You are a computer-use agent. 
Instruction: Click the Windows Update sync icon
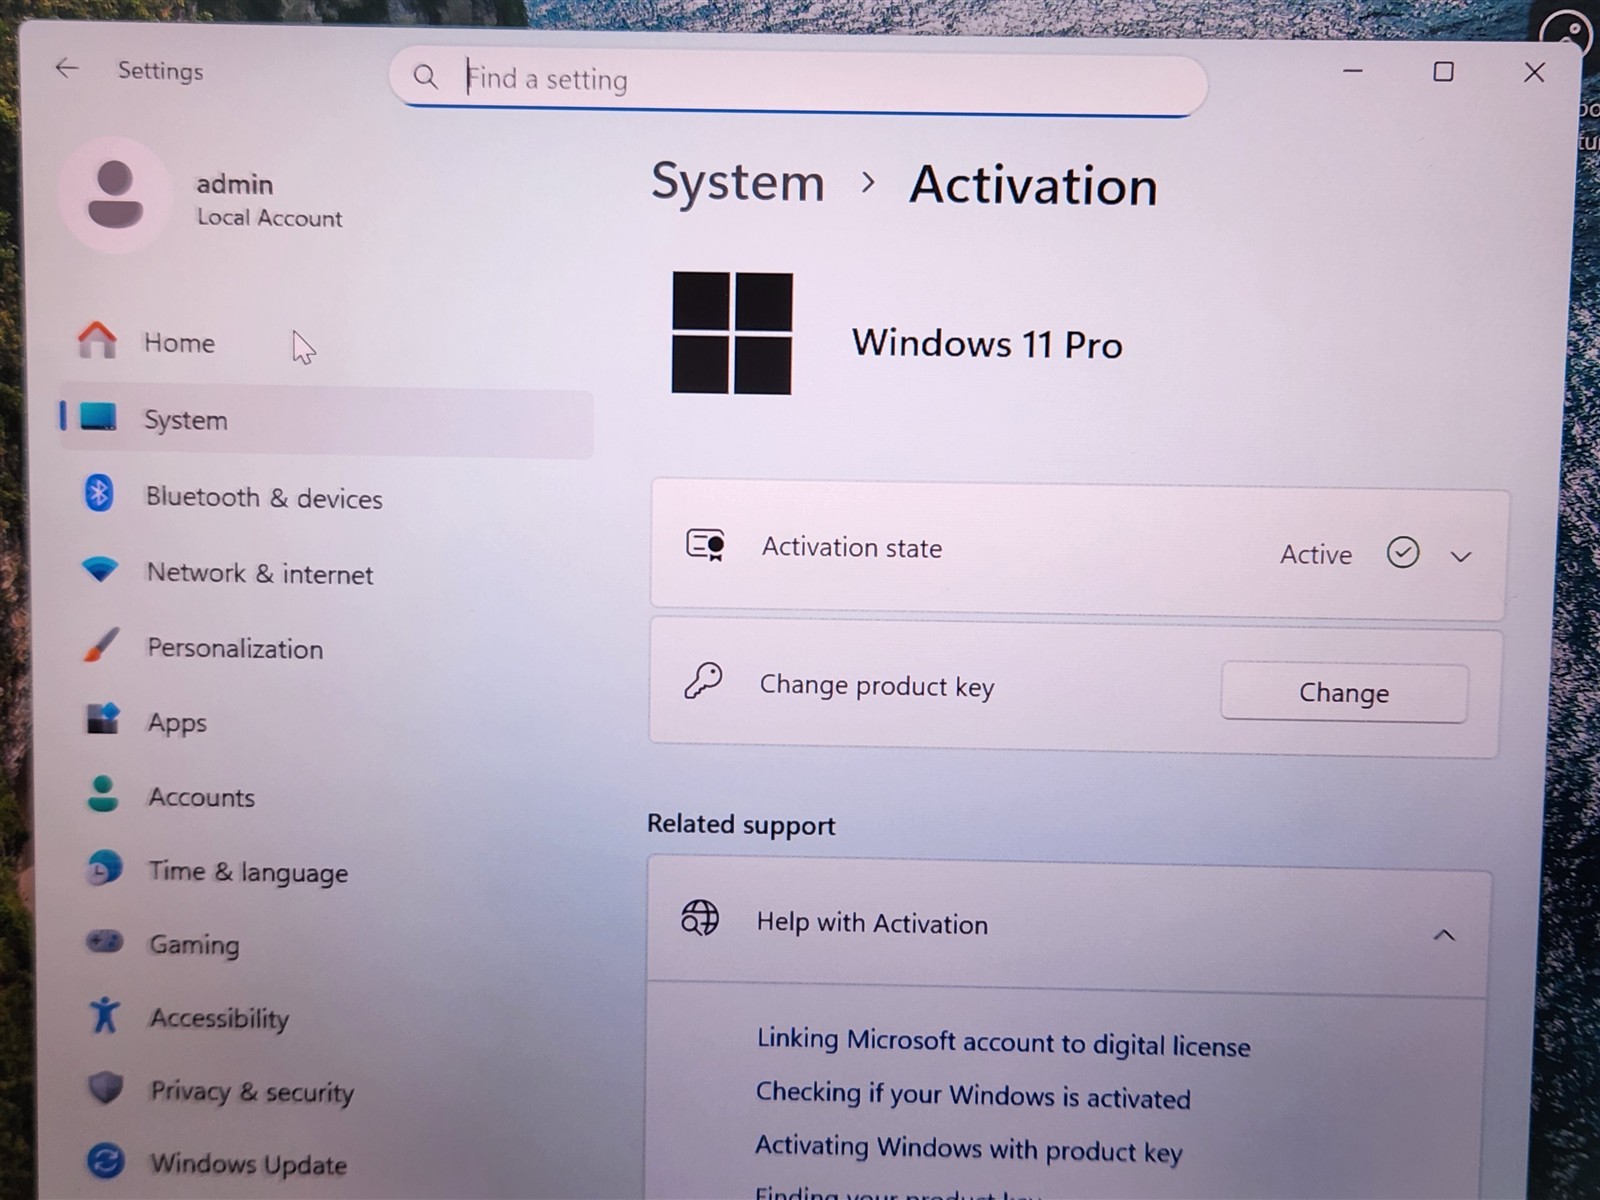(105, 1161)
